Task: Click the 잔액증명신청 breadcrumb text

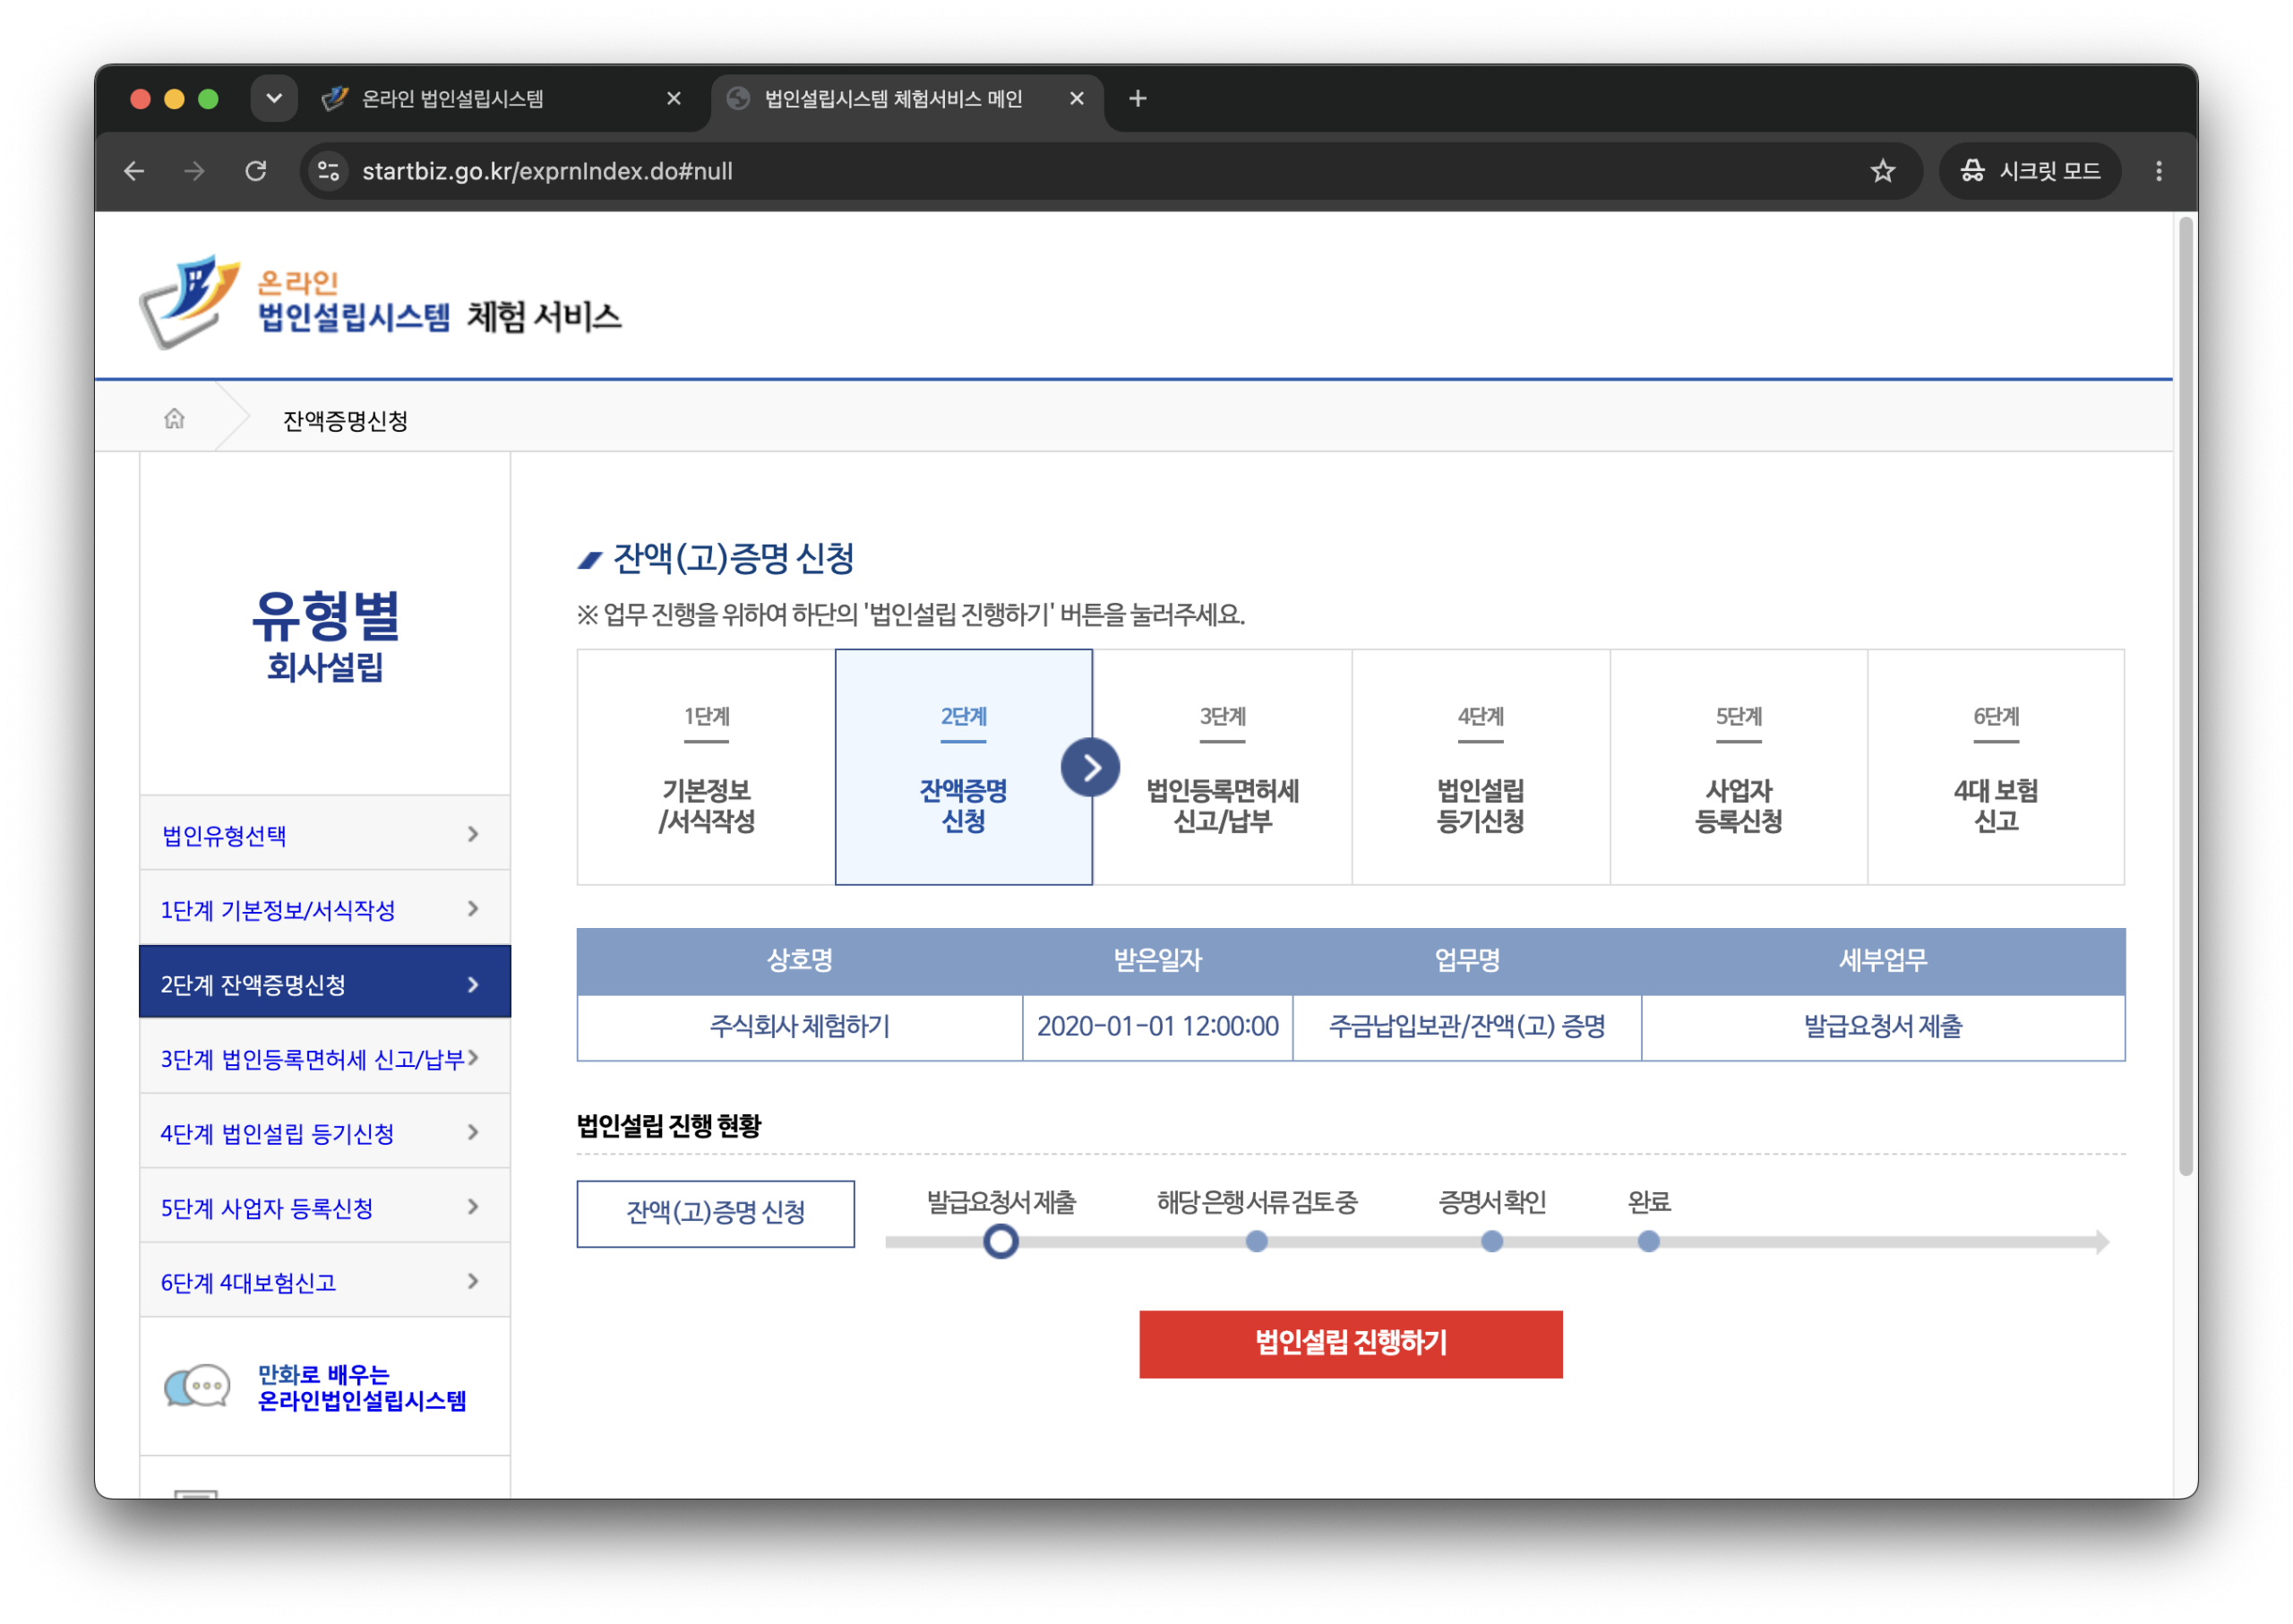Action: click(x=345, y=420)
